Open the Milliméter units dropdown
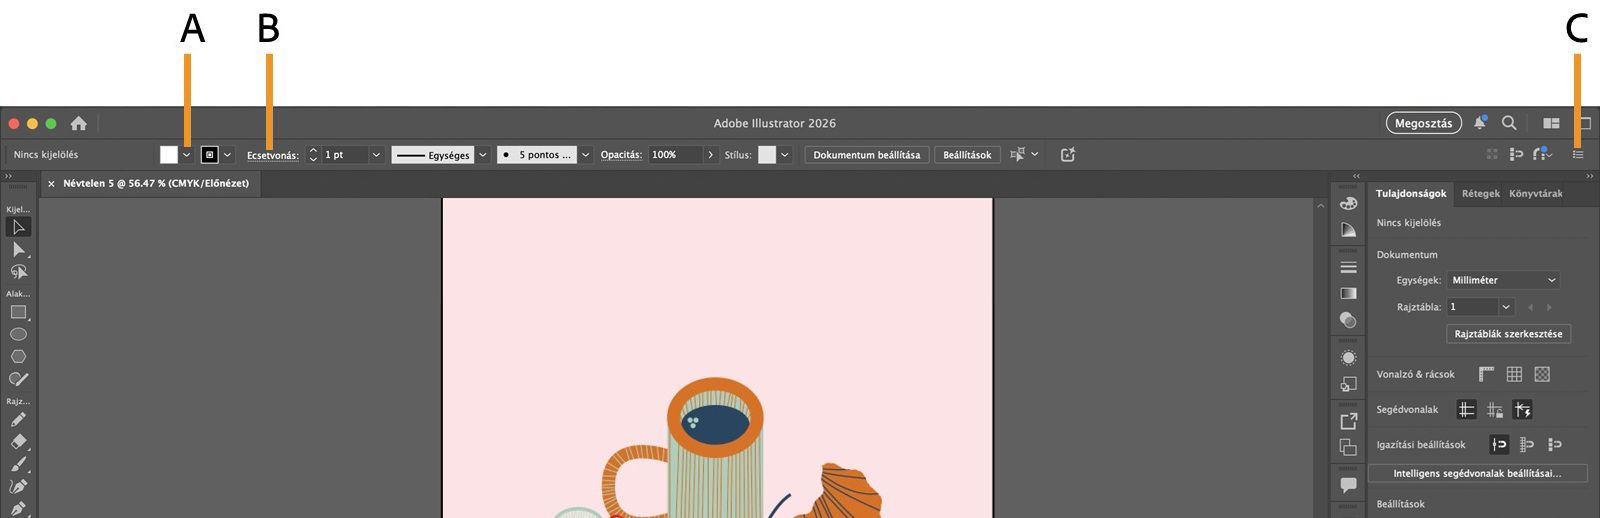The image size is (1600, 518). [1503, 280]
